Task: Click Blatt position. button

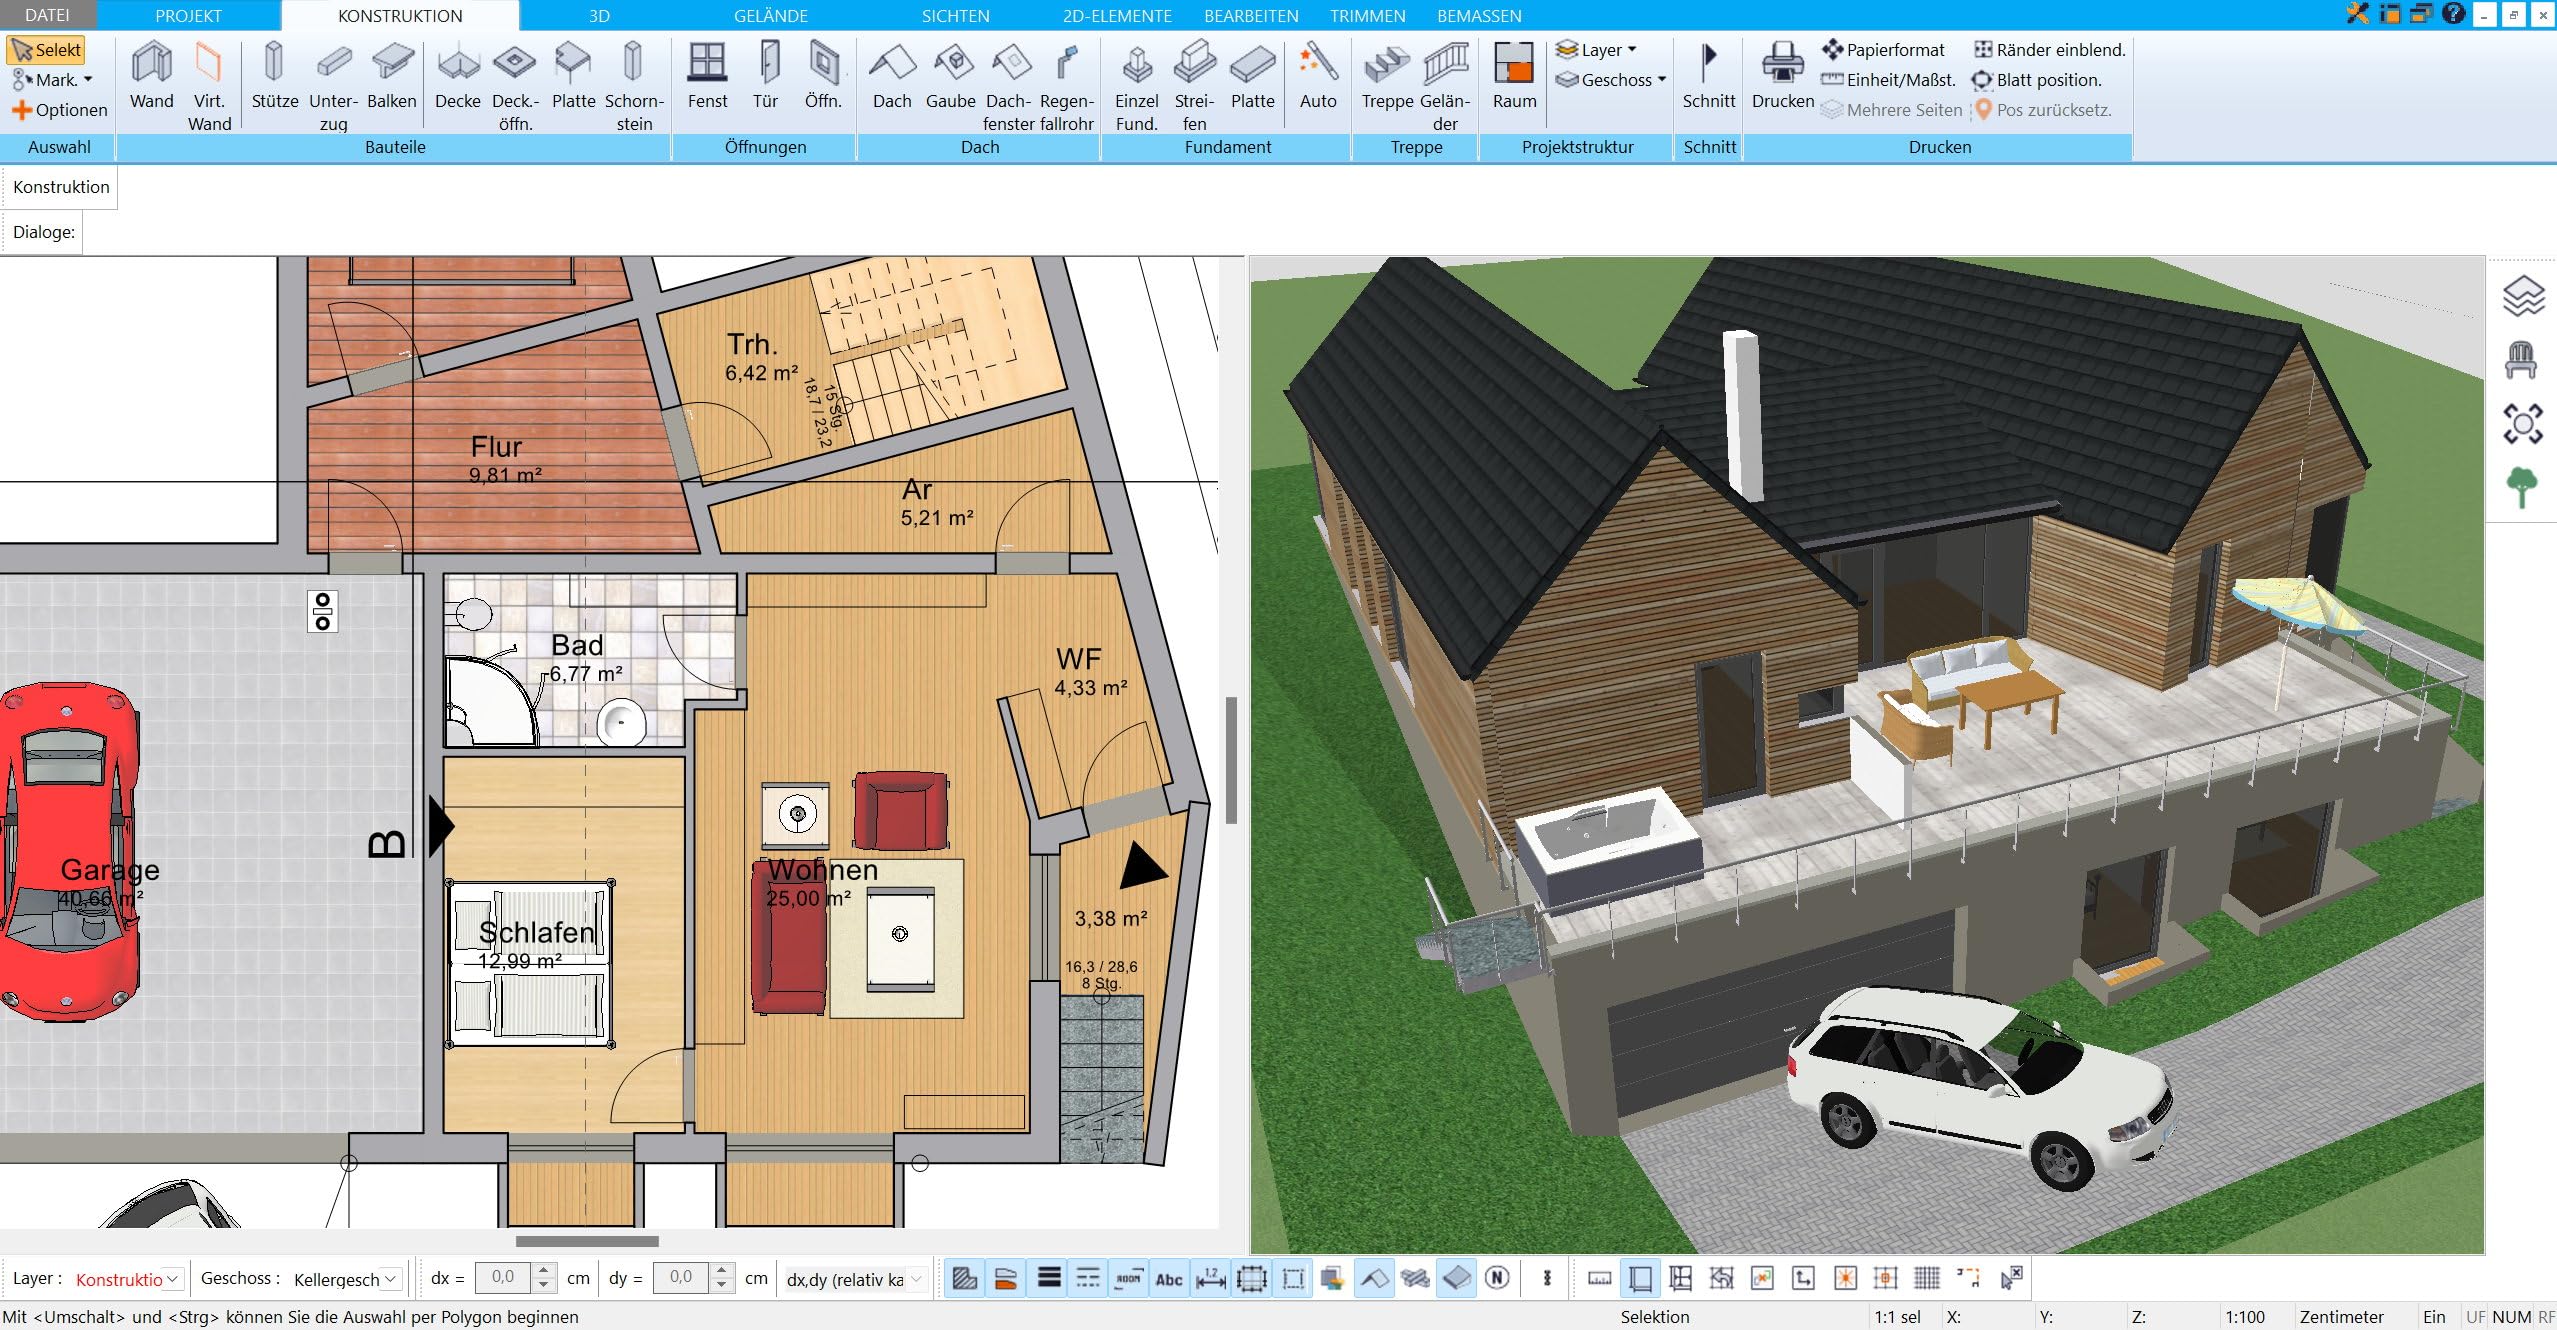Action: 2036,80
